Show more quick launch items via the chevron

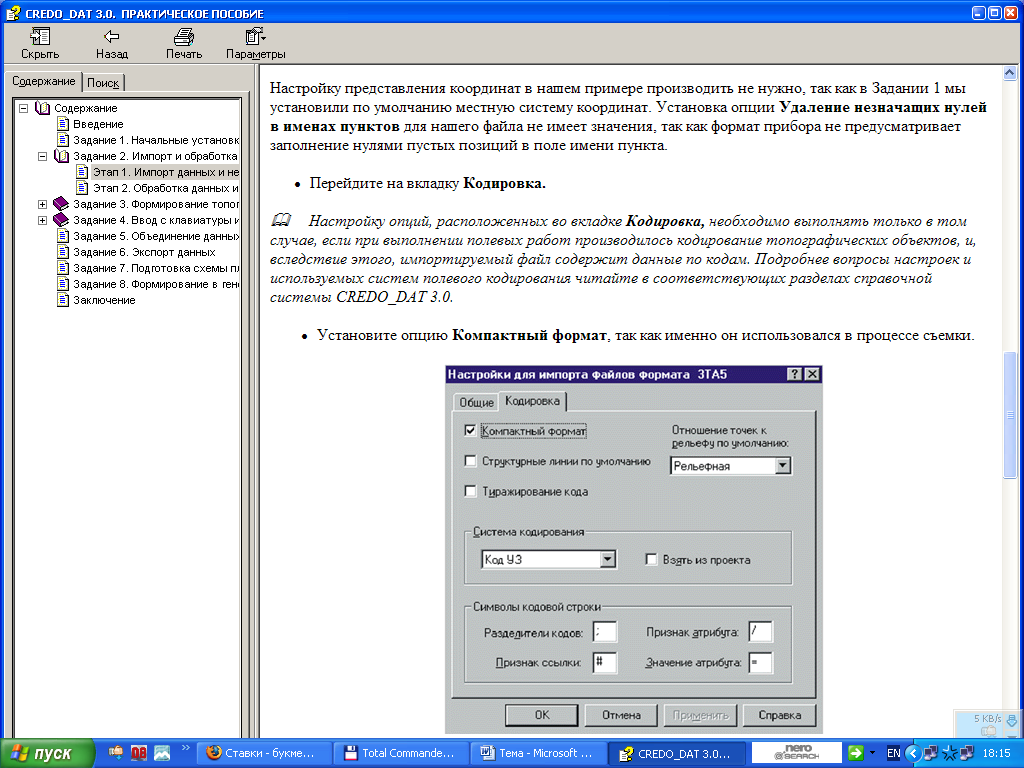click(185, 748)
